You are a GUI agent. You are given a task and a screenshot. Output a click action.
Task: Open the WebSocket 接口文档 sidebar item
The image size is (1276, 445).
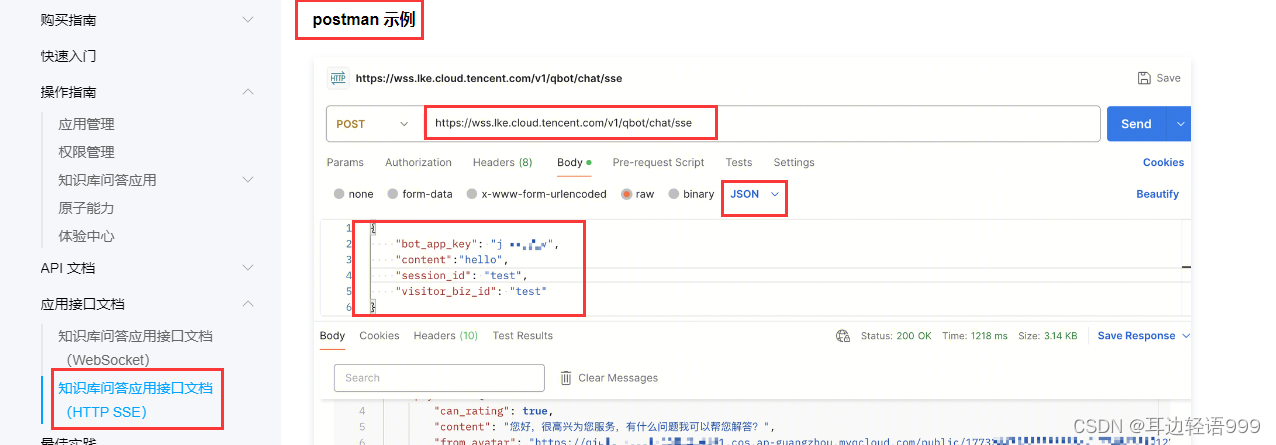coord(135,347)
